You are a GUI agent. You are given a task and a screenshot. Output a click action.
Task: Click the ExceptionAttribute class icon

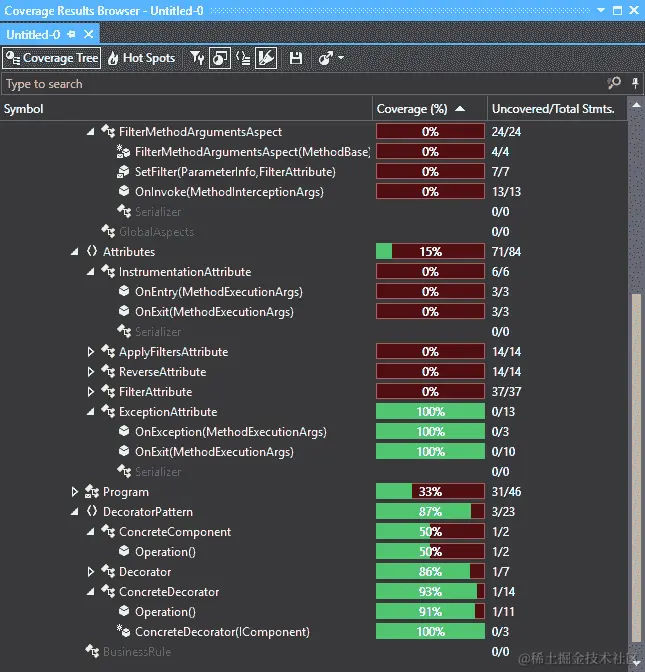click(x=108, y=411)
